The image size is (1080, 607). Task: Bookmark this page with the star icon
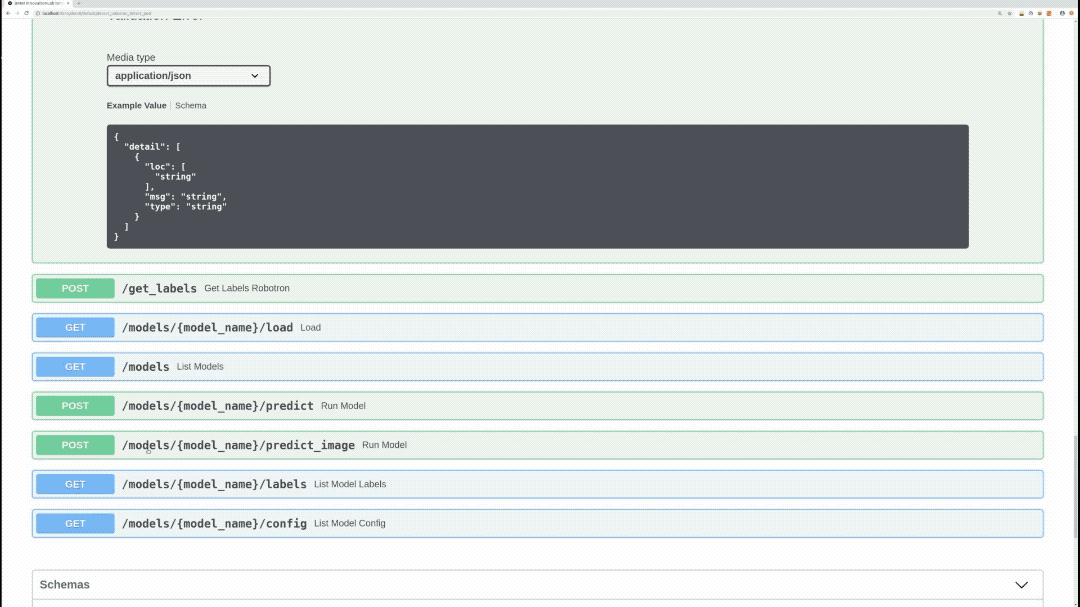point(1010,13)
